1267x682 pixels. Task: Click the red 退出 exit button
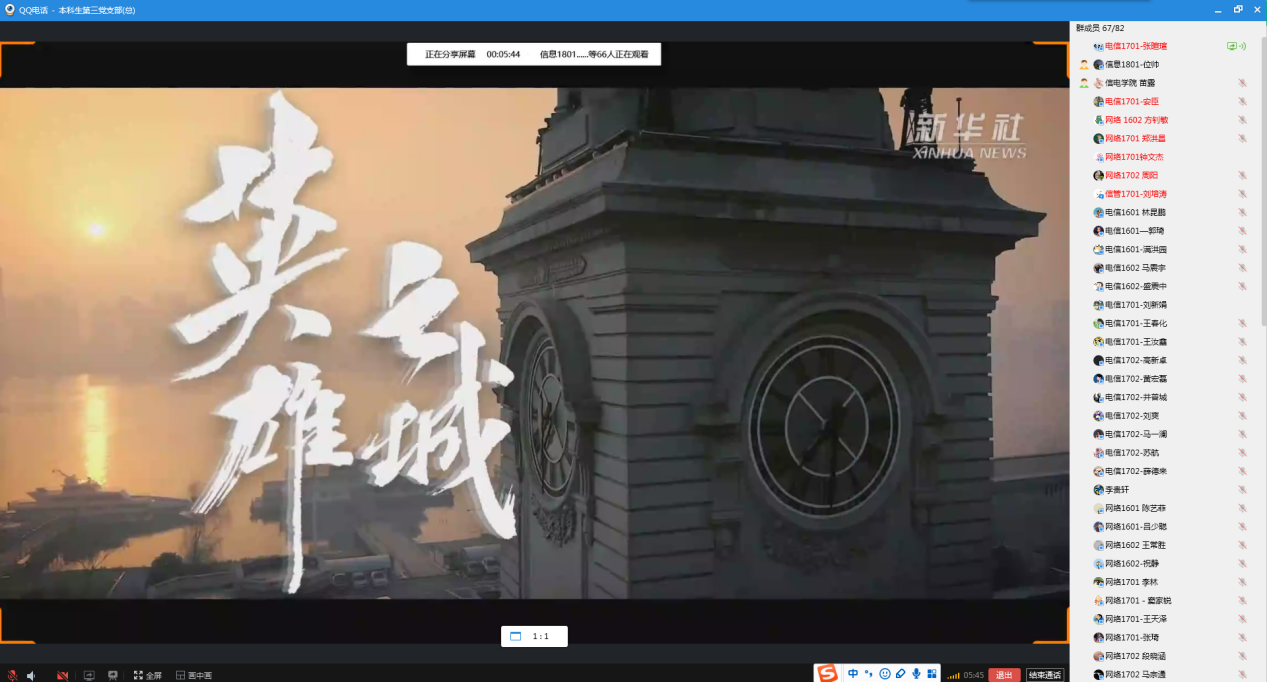coord(1004,675)
